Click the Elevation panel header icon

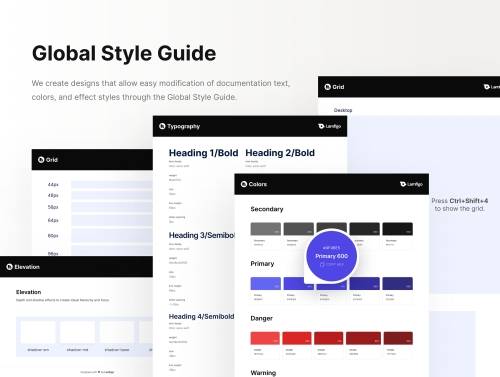[10, 267]
